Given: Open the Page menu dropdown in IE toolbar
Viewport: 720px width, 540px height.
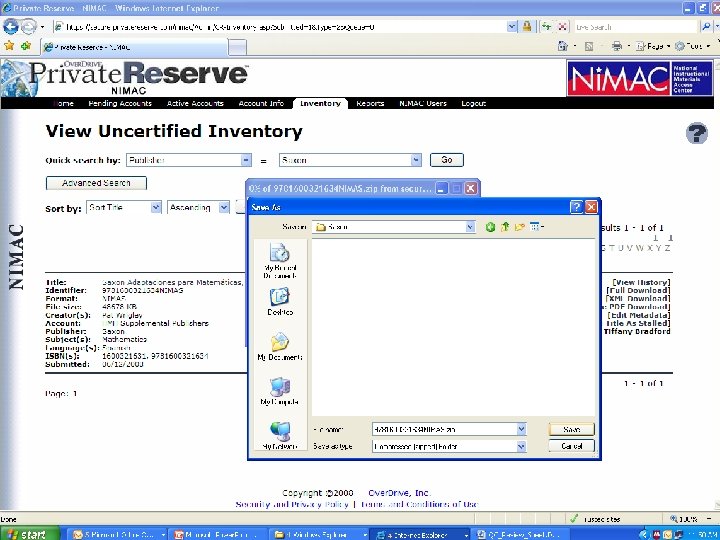Looking at the screenshot, I should pyautogui.click(x=653, y=46).
